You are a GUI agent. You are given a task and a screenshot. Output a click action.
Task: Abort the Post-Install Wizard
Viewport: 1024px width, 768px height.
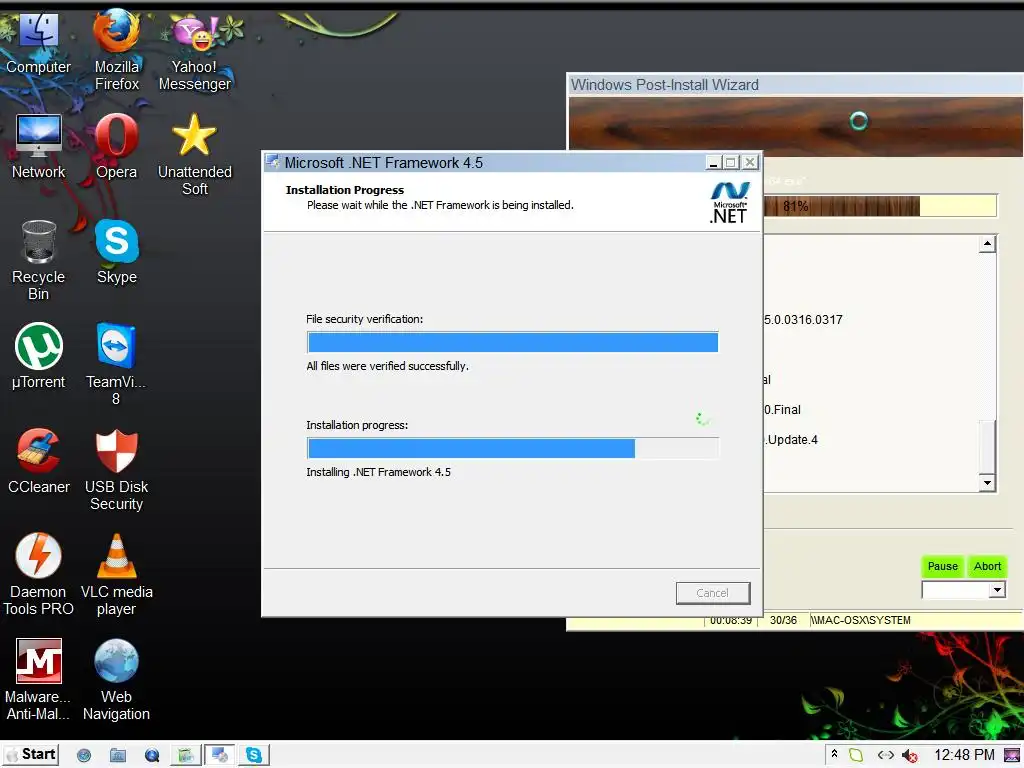click(987, 566)
